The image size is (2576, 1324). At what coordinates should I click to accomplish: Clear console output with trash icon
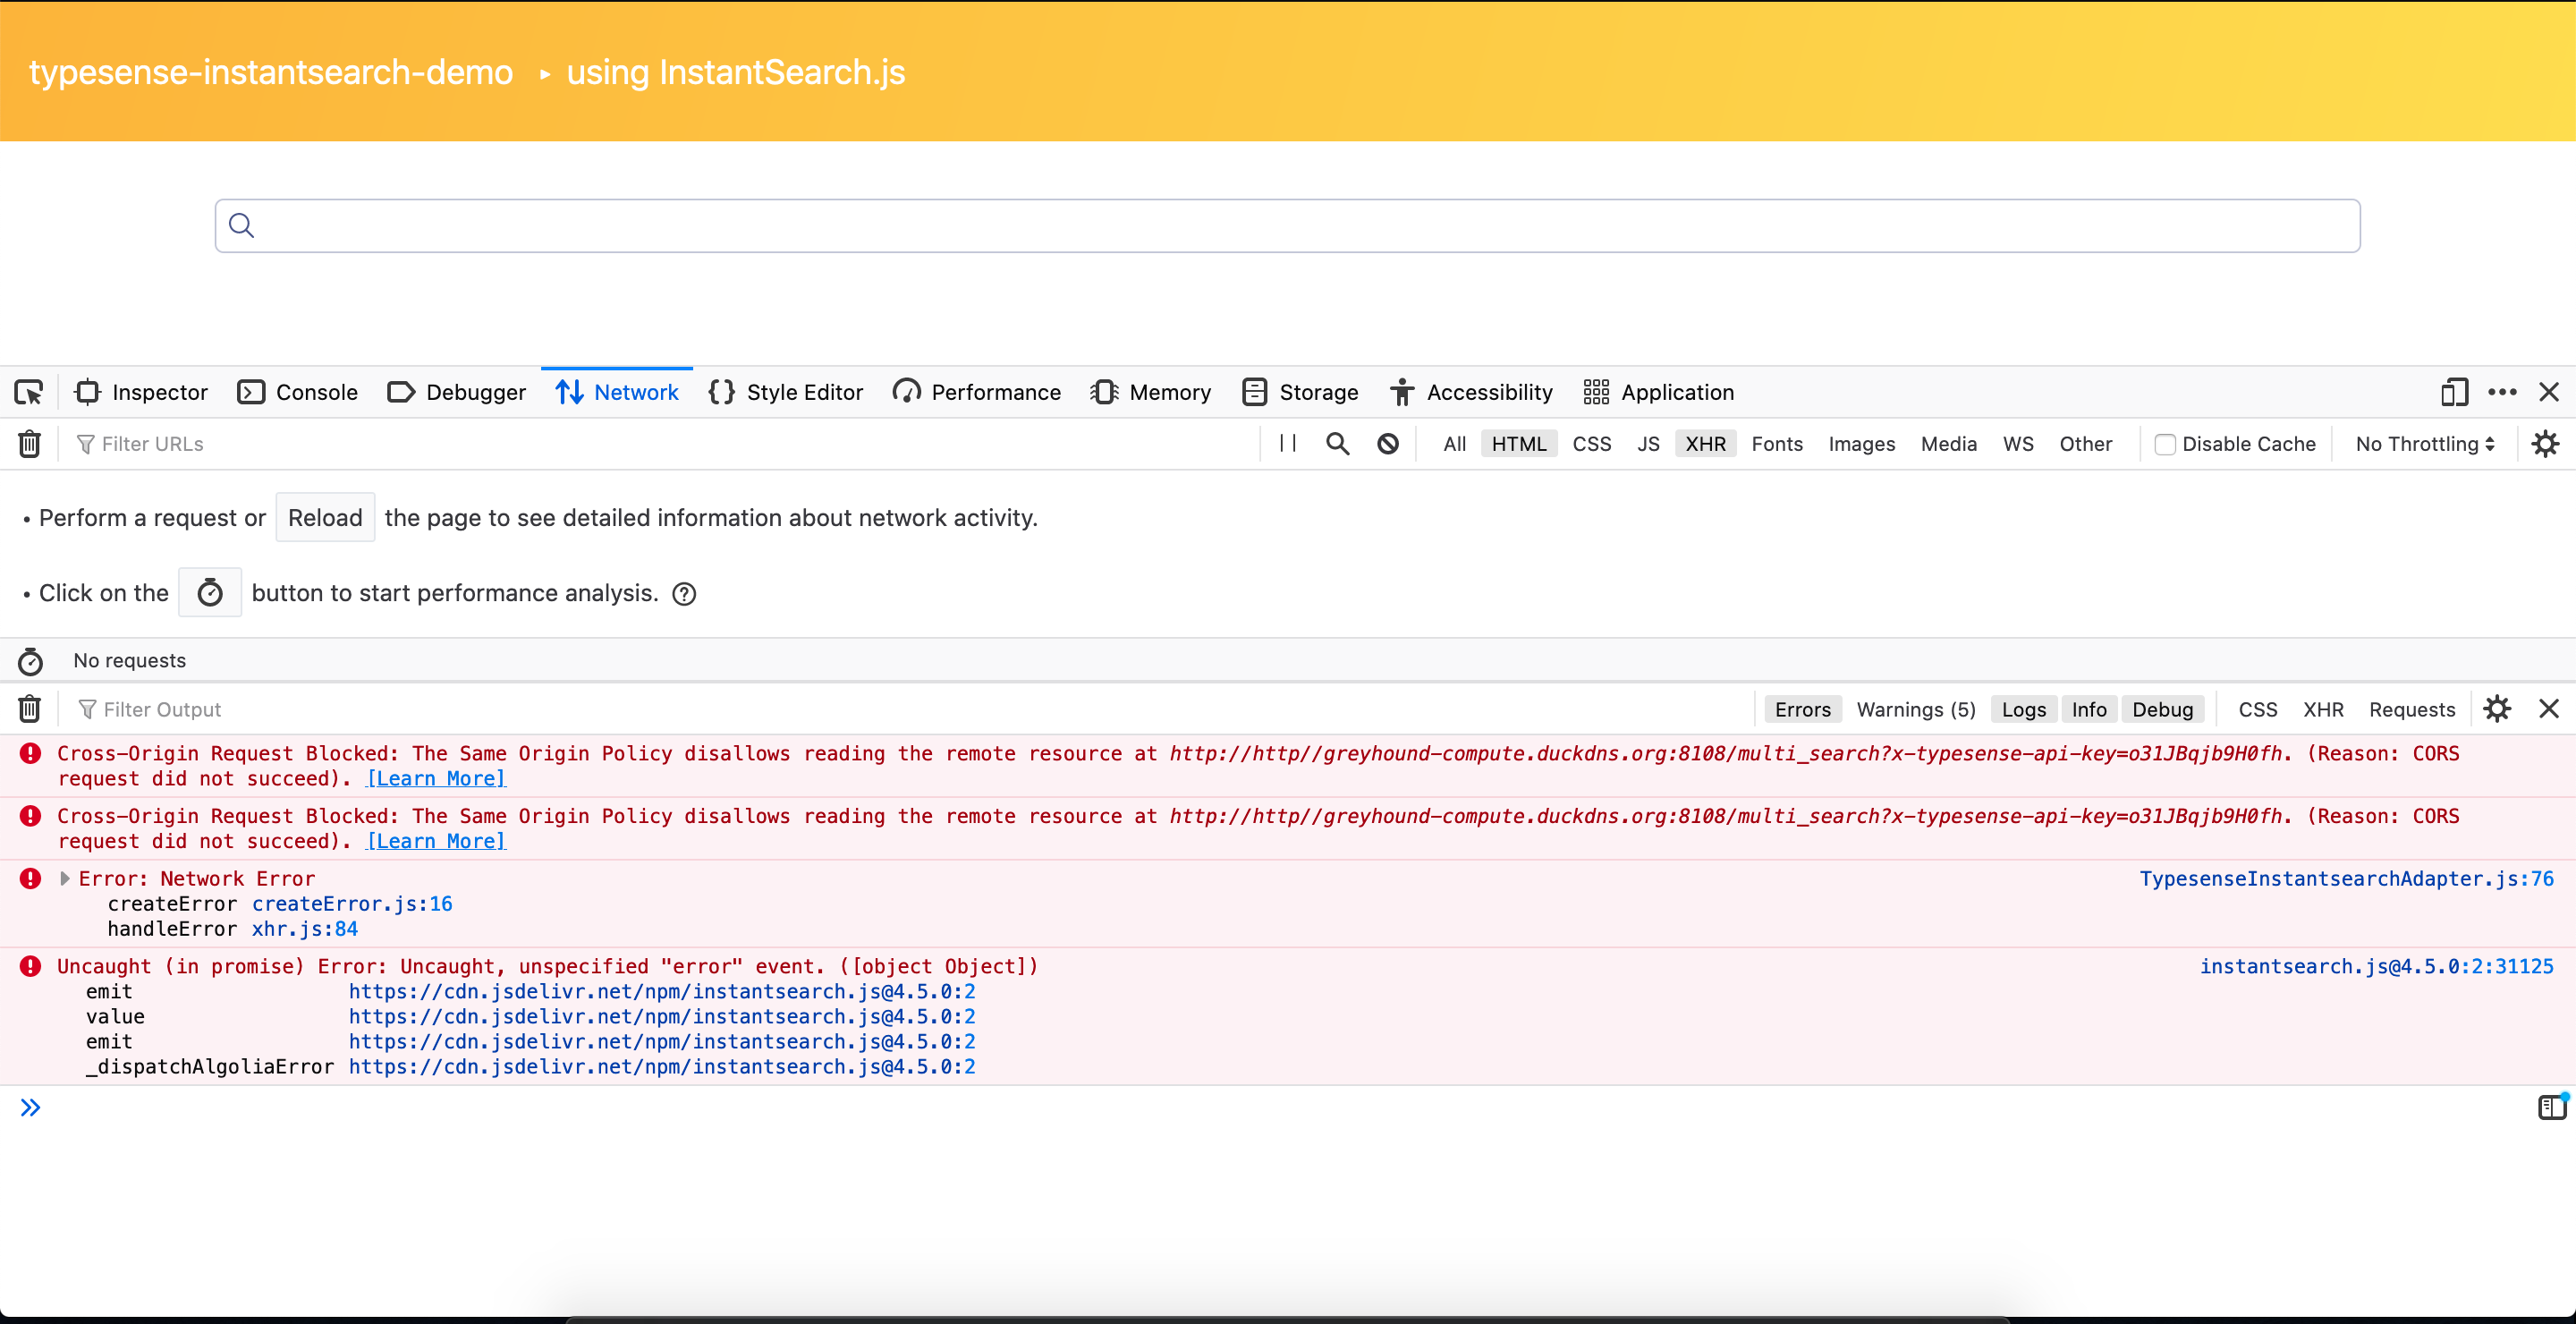[30, 709]
